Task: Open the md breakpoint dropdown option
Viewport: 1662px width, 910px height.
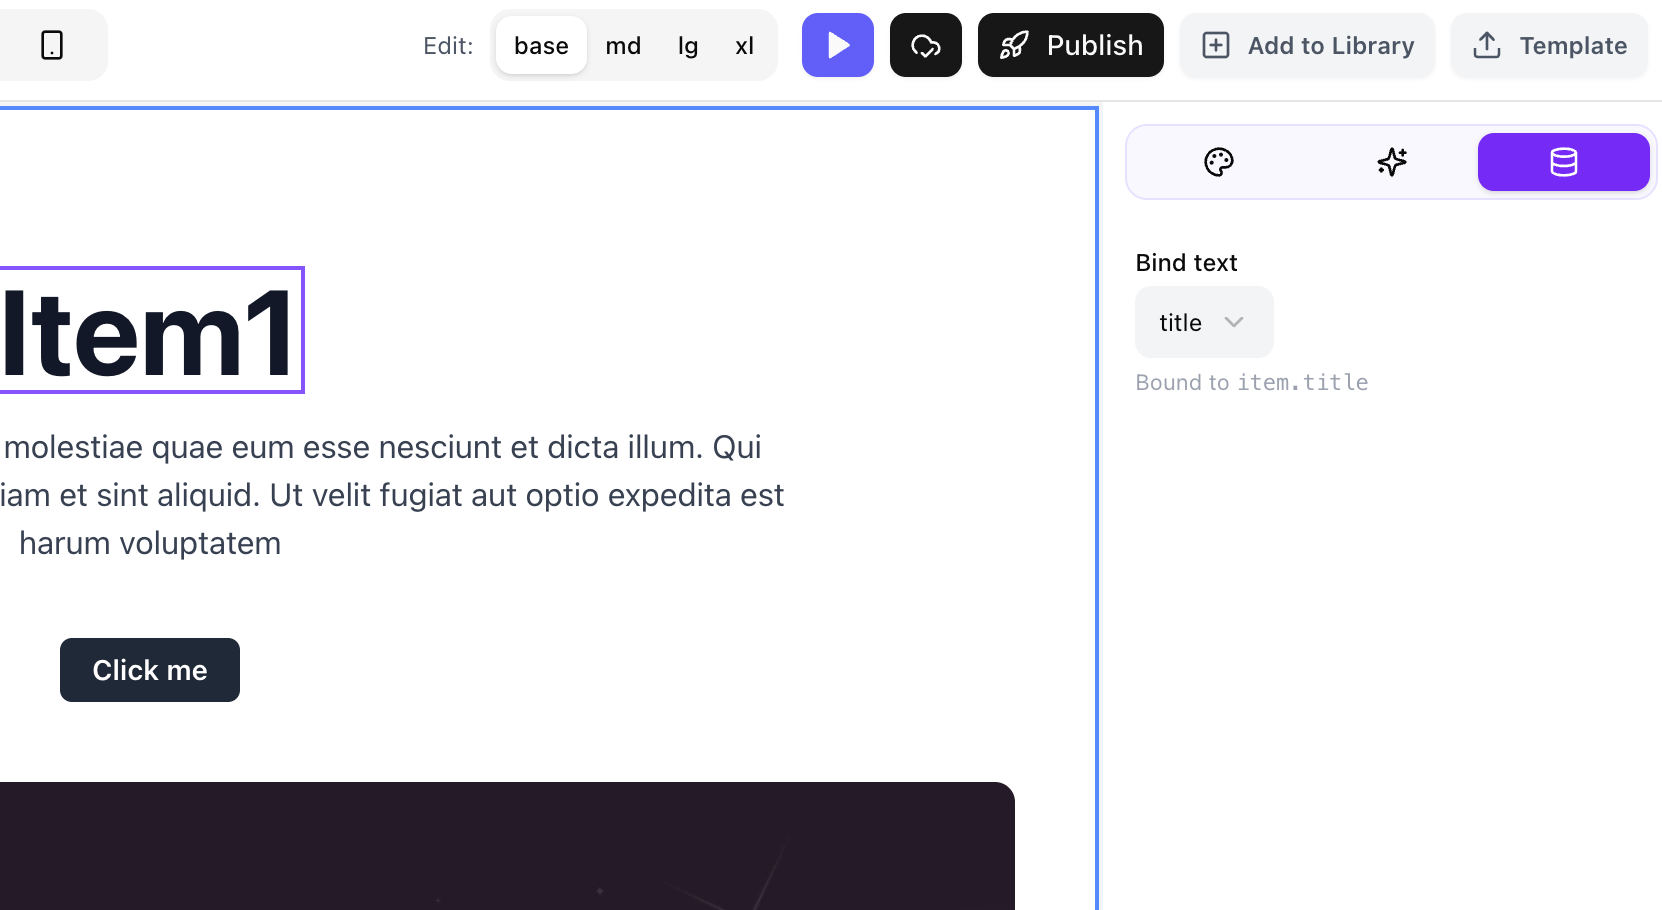Action: 623,45
